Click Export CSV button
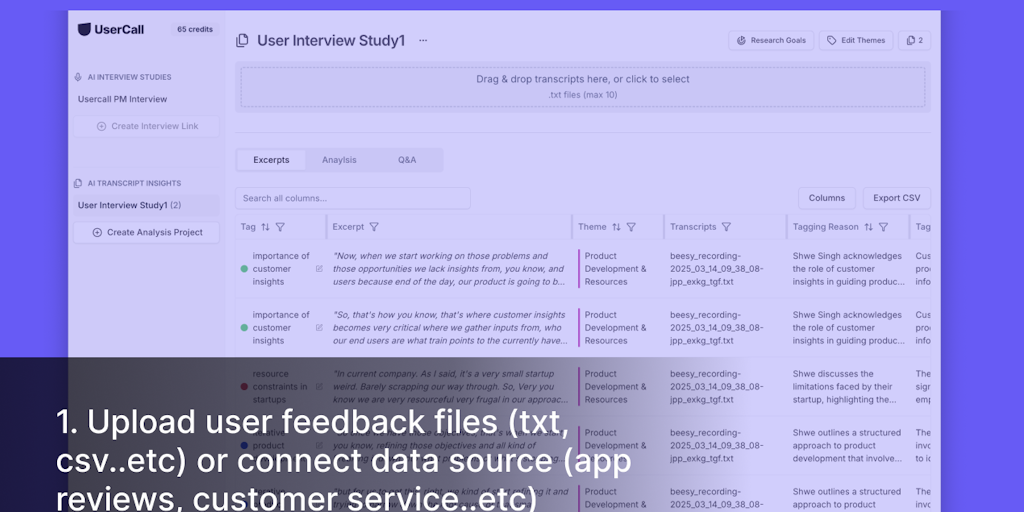The height and width of the screenshot is (512, 1024). [x=897, y=198]
